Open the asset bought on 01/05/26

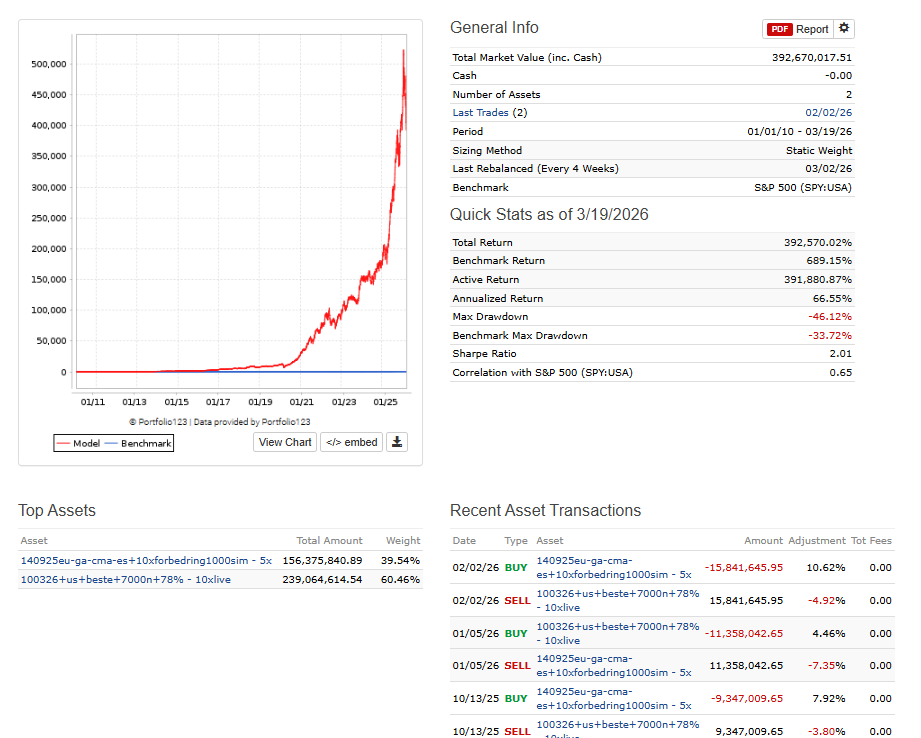pyautogui.click(x=617, y=633)
